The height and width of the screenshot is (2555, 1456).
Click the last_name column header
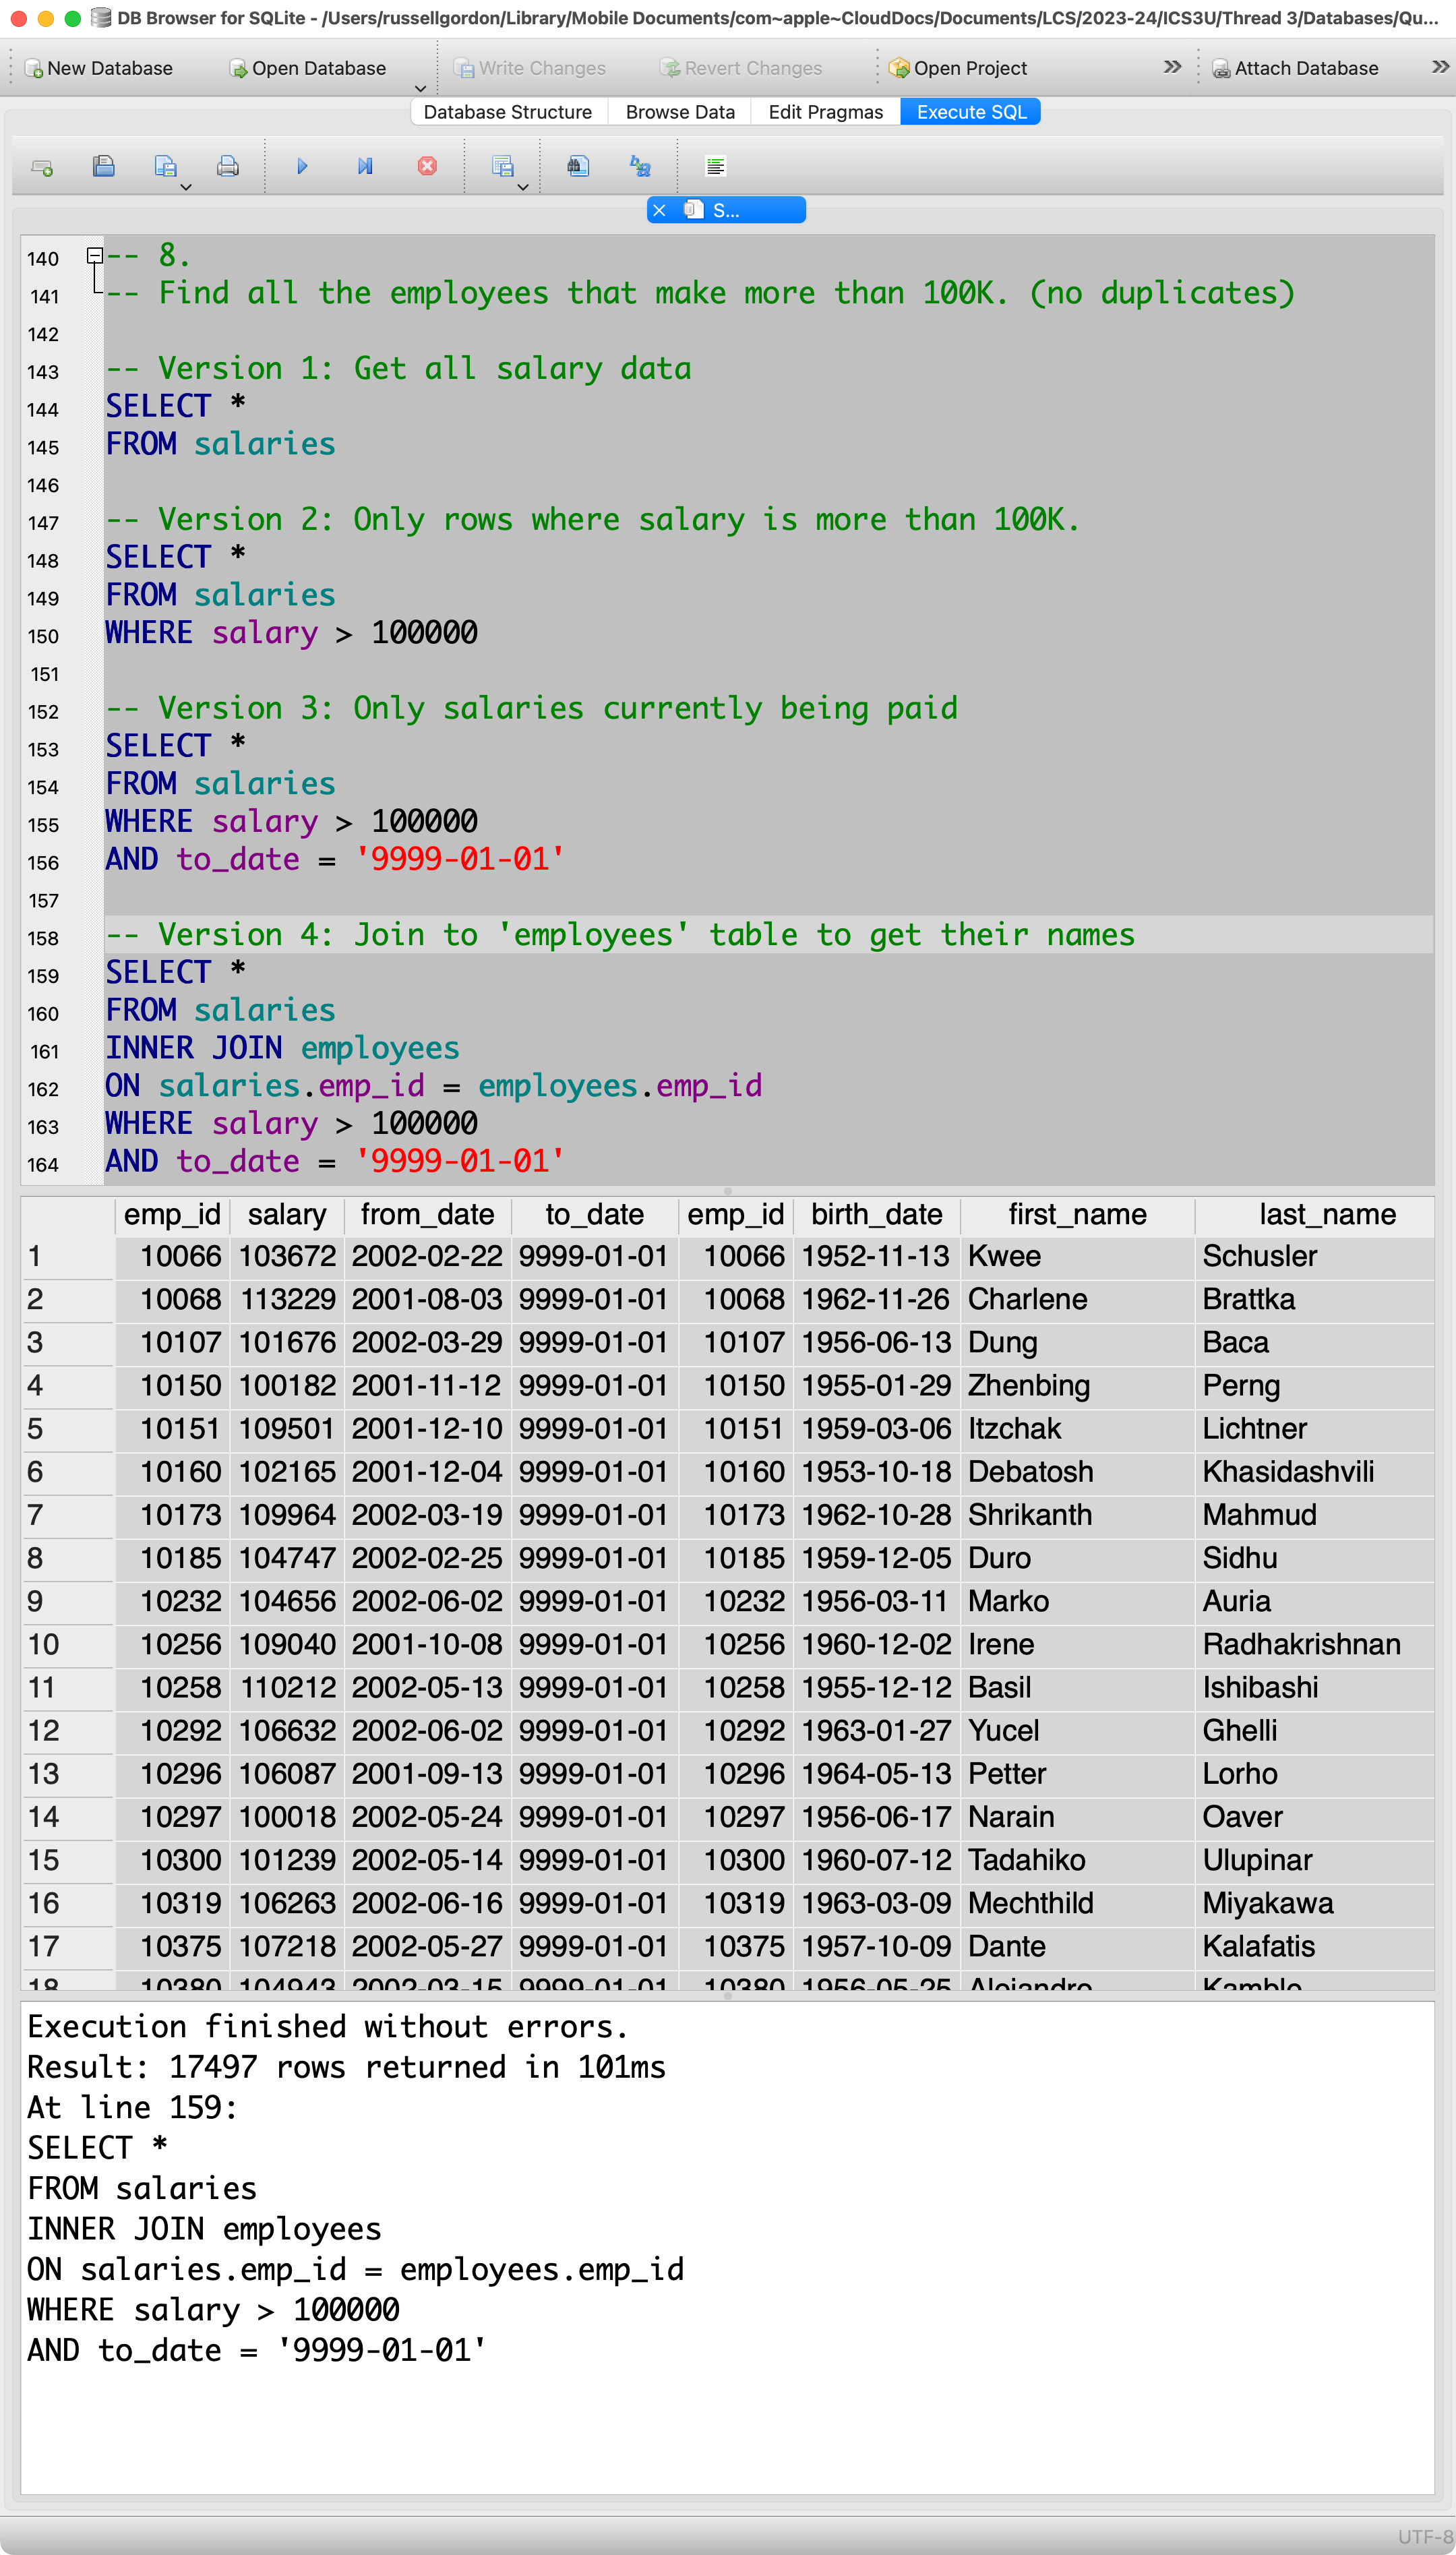pos(1326,1214)
